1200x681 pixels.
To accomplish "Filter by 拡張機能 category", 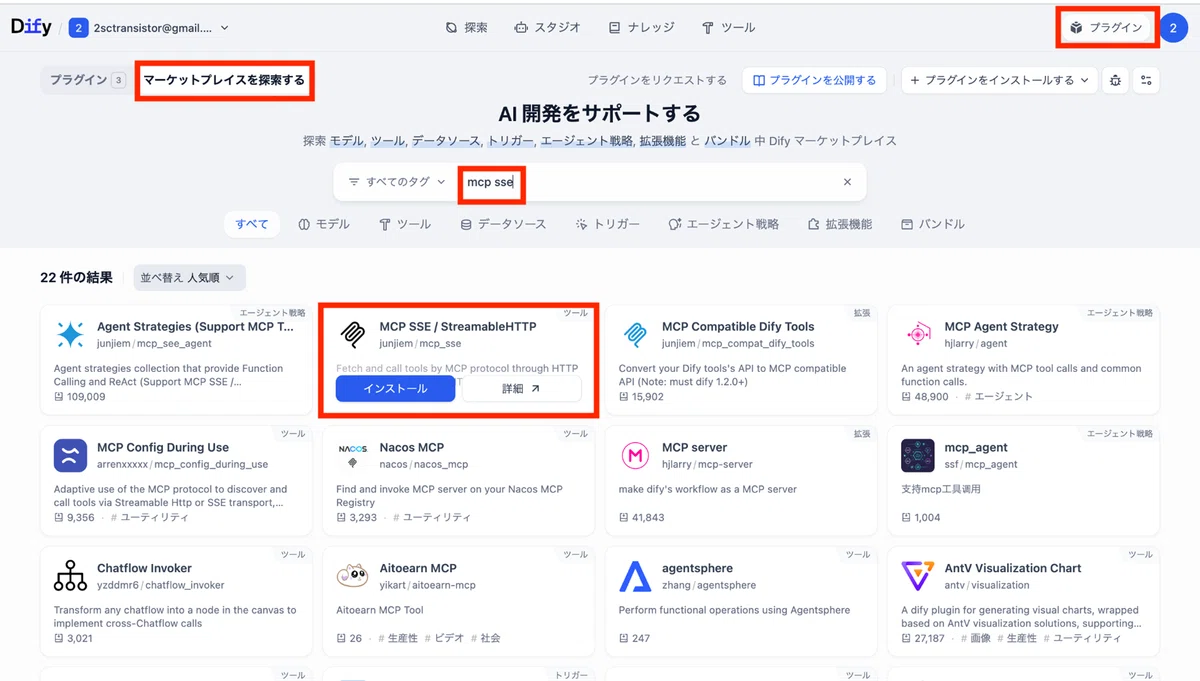I will click(x=840, y=224).
